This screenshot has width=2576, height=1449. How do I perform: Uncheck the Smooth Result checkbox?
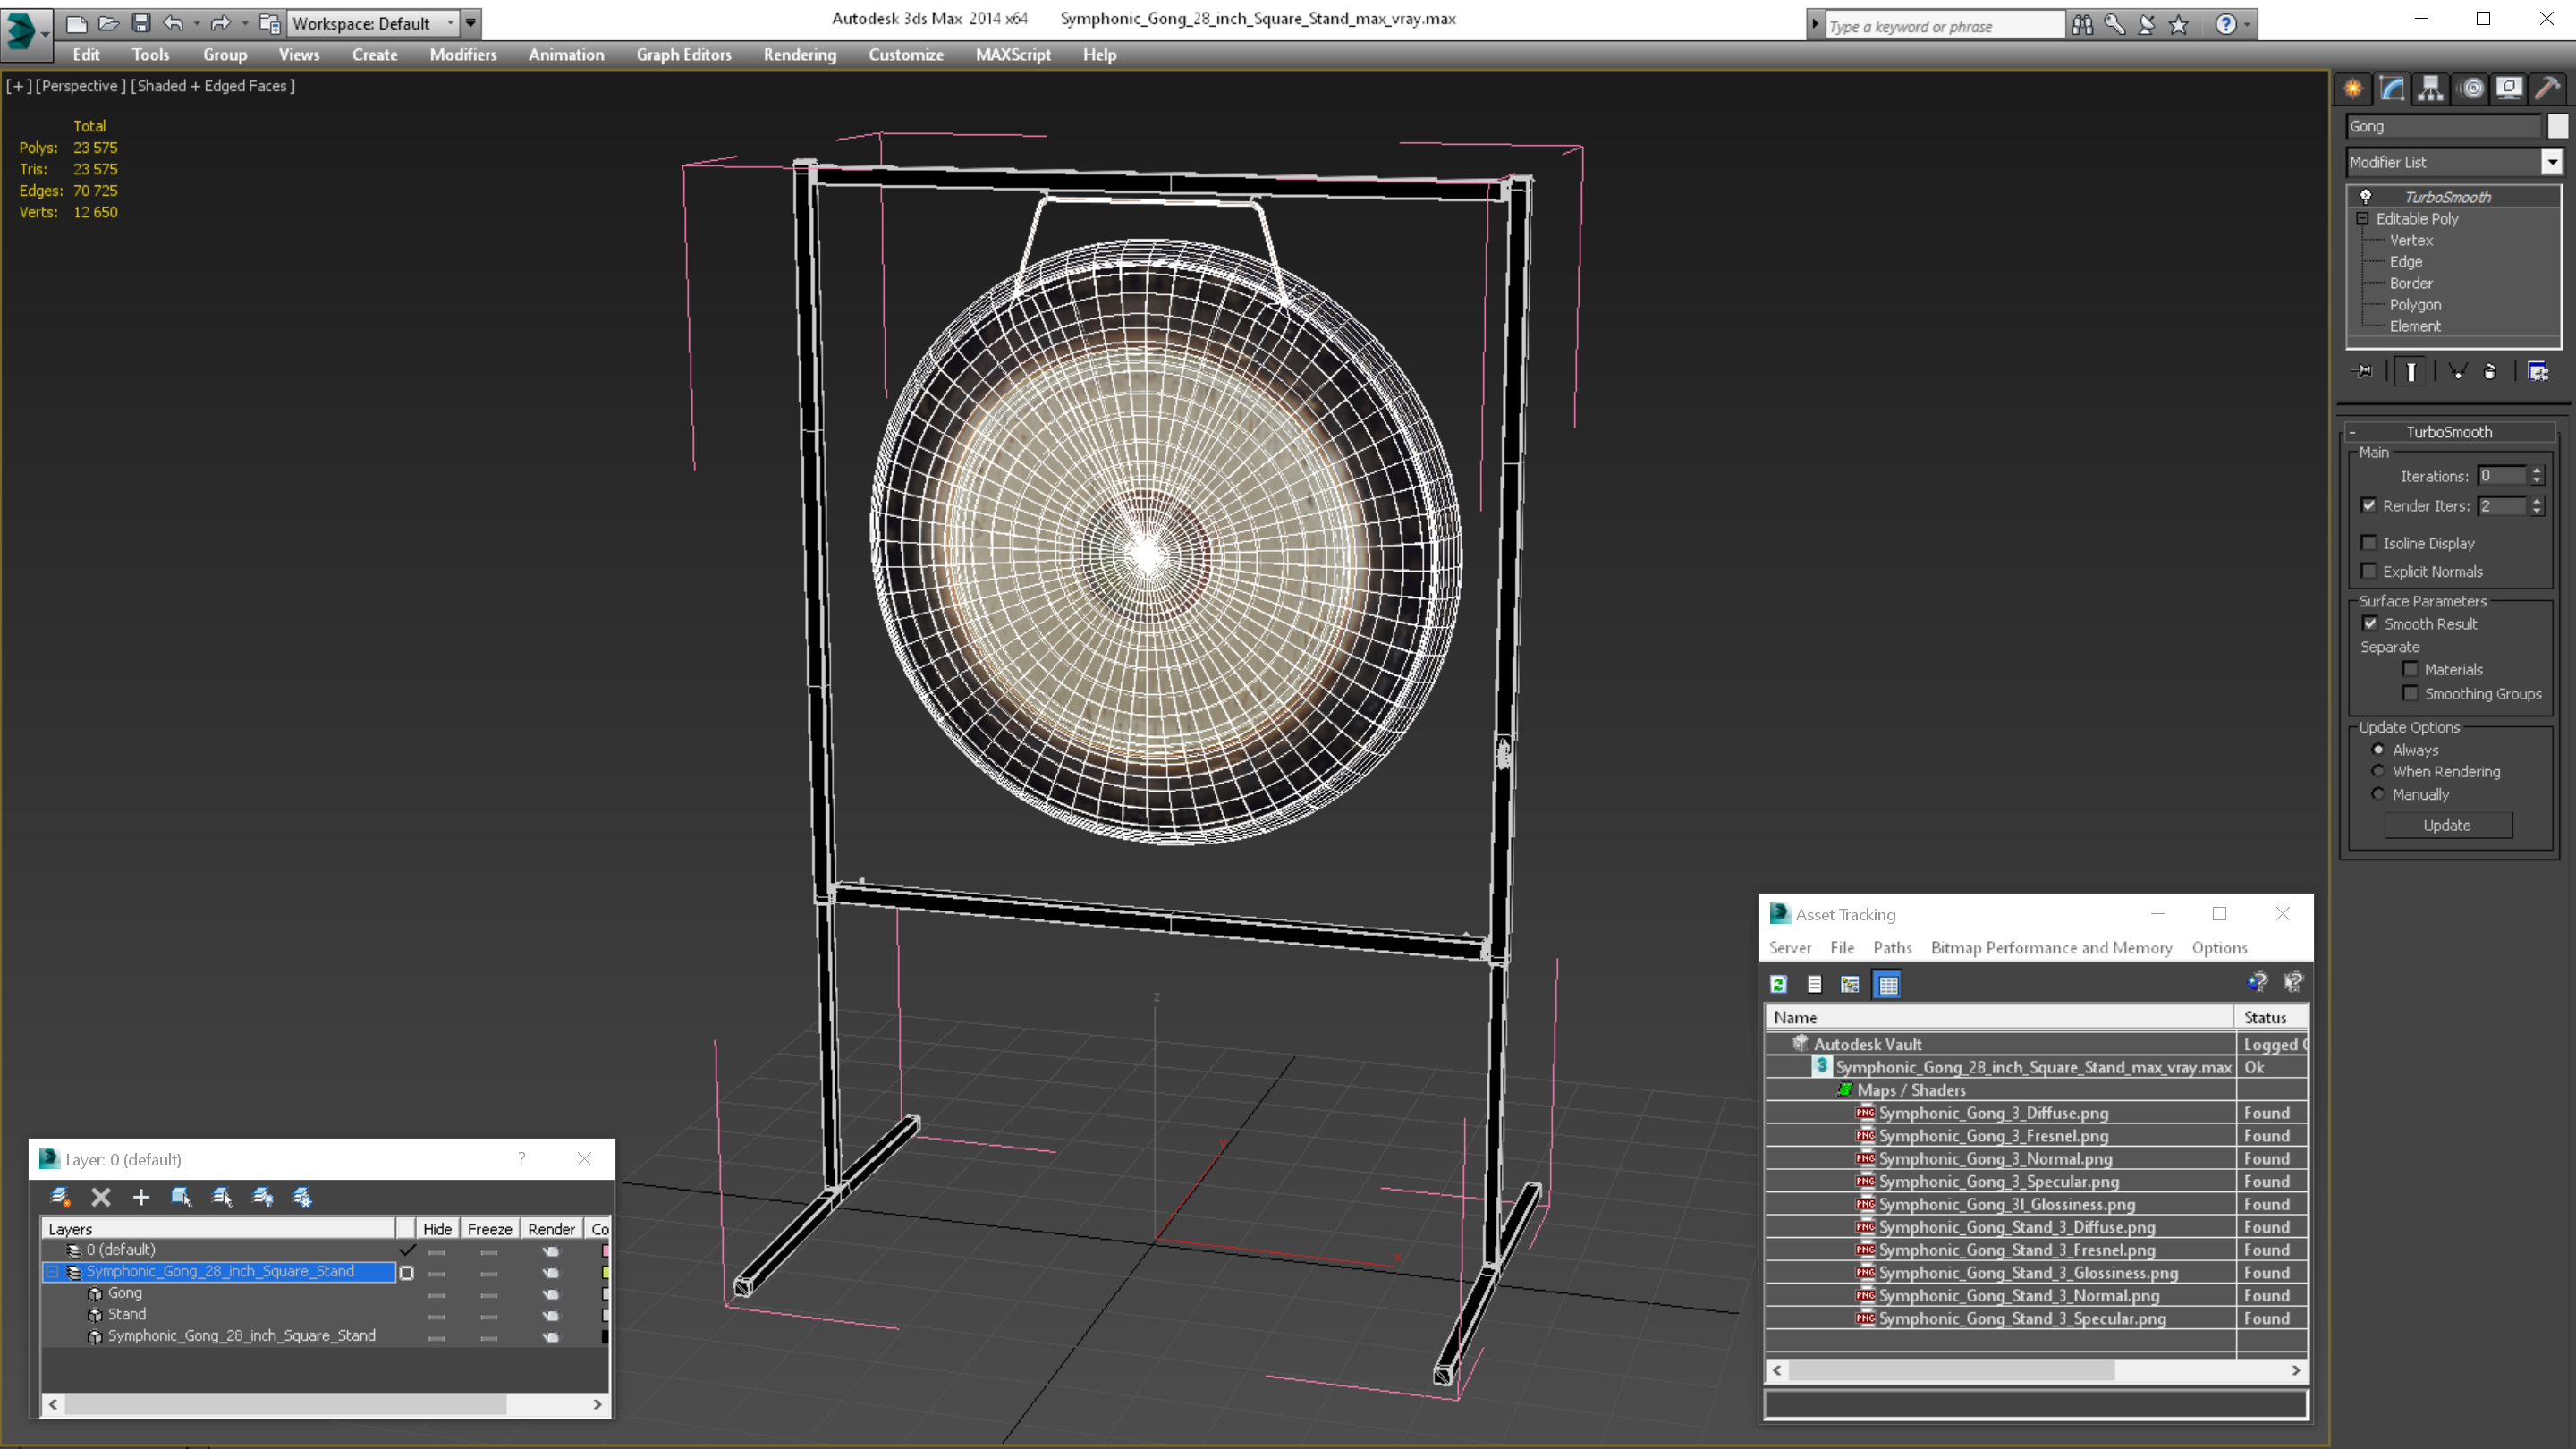click(2370, 623)
